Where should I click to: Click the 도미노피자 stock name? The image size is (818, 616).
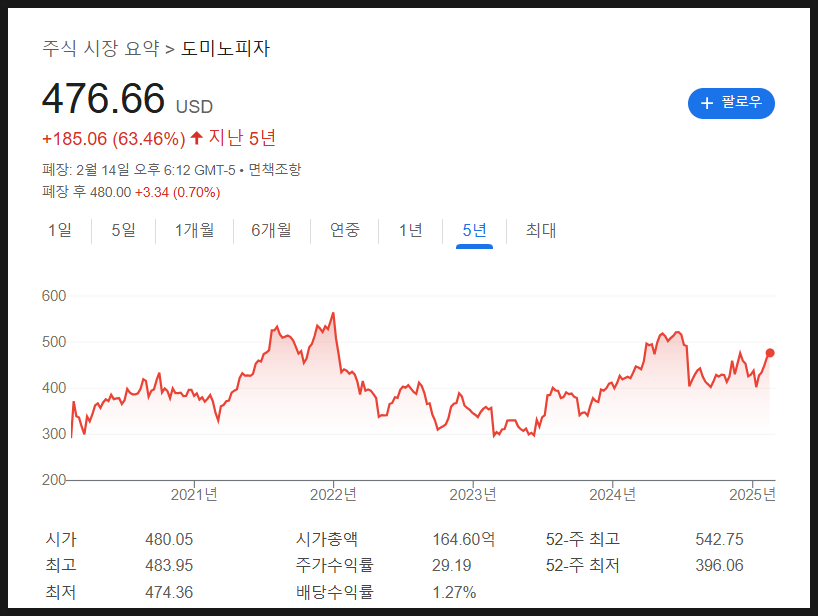point(225,49)
